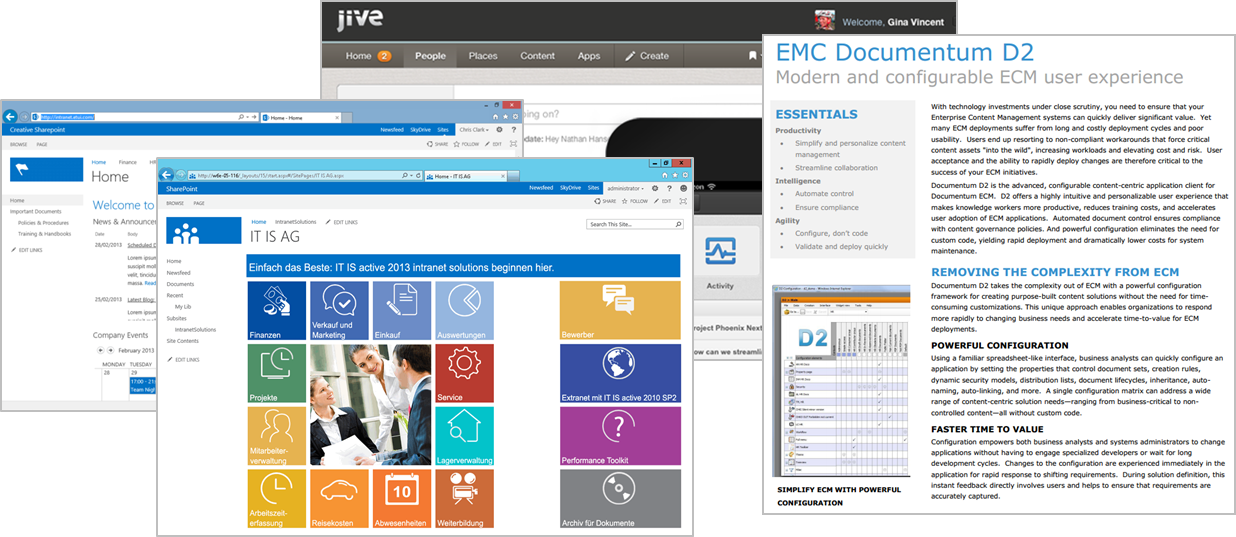Open the Verkauf und Marketing tile

[339, 310]
